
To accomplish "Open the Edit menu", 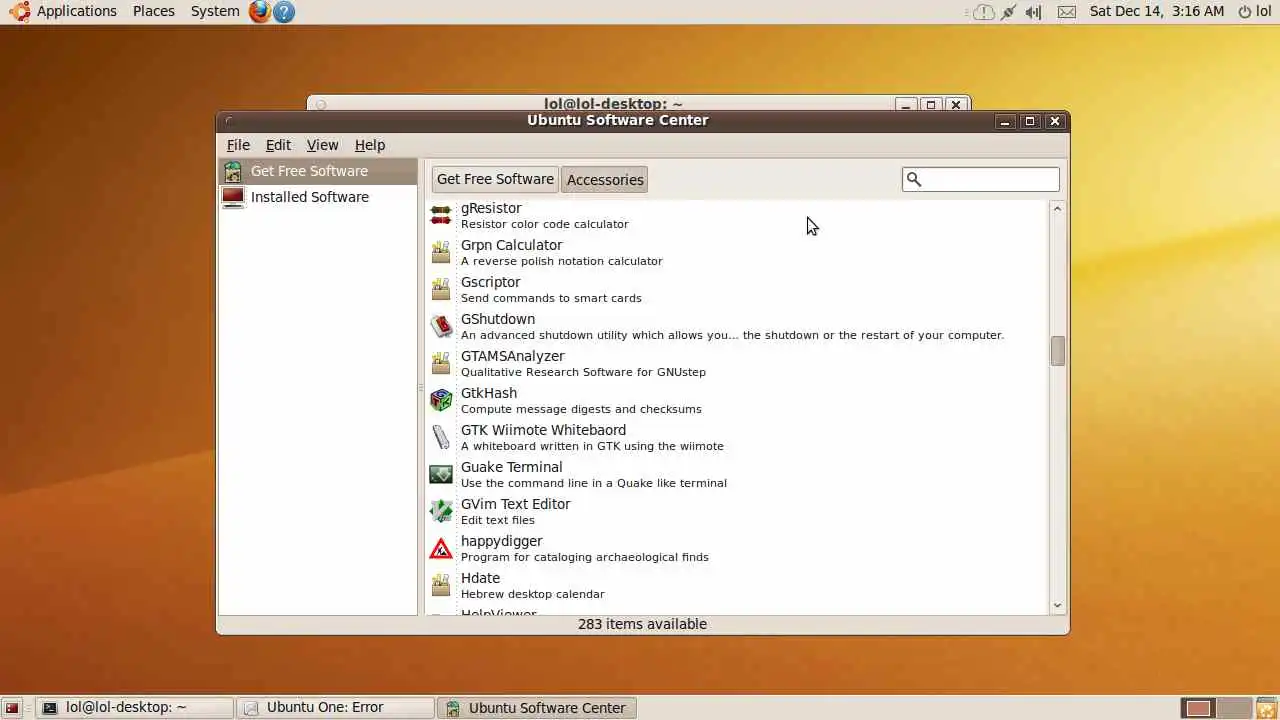I will pyautogui.click(x=278, y=145).
